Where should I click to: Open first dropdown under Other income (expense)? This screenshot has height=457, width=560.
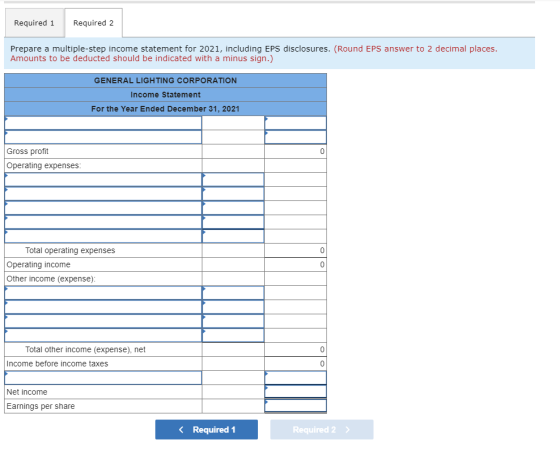tap(103, 293)
